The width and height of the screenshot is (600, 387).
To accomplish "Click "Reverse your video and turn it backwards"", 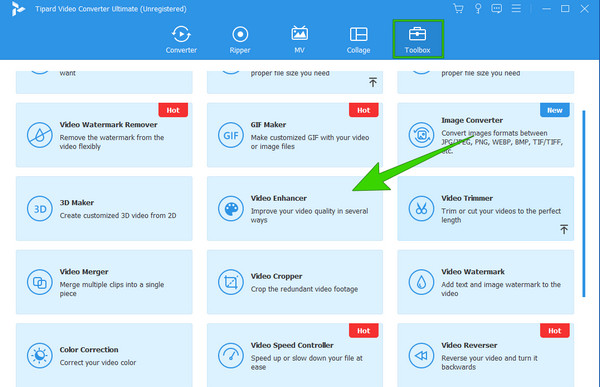I will (x=489, y=363).
